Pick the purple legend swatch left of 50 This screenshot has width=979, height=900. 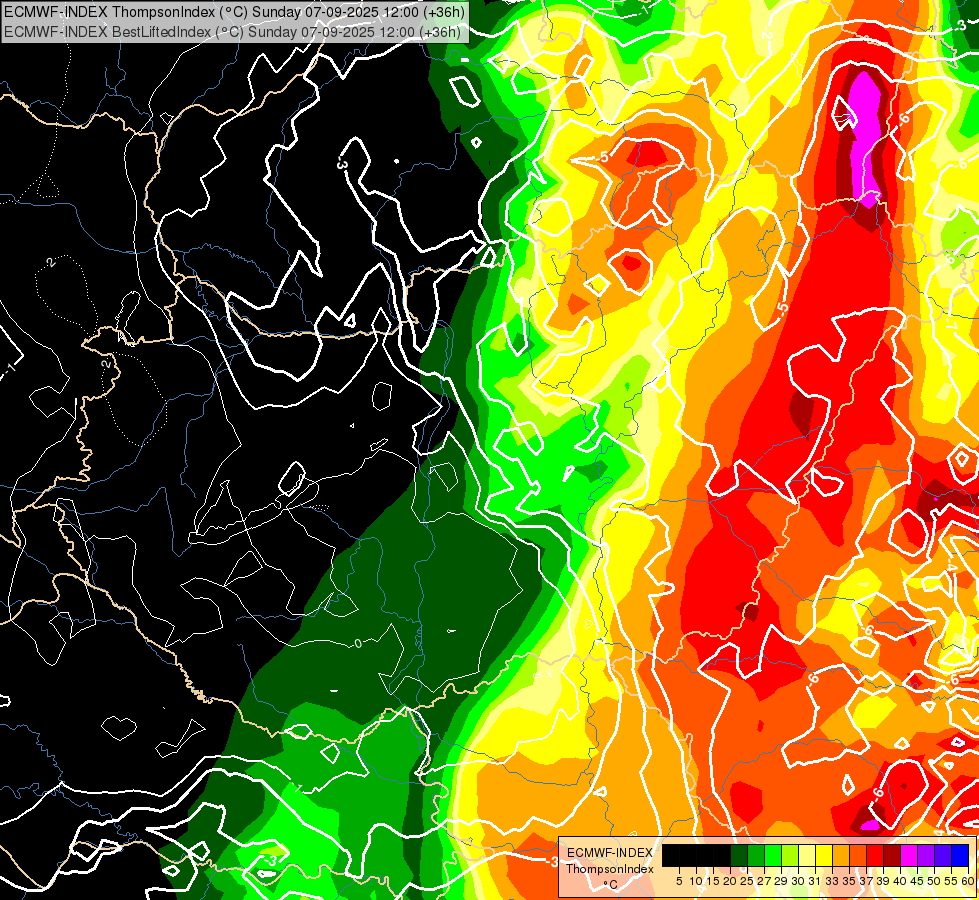click(926, 855)
